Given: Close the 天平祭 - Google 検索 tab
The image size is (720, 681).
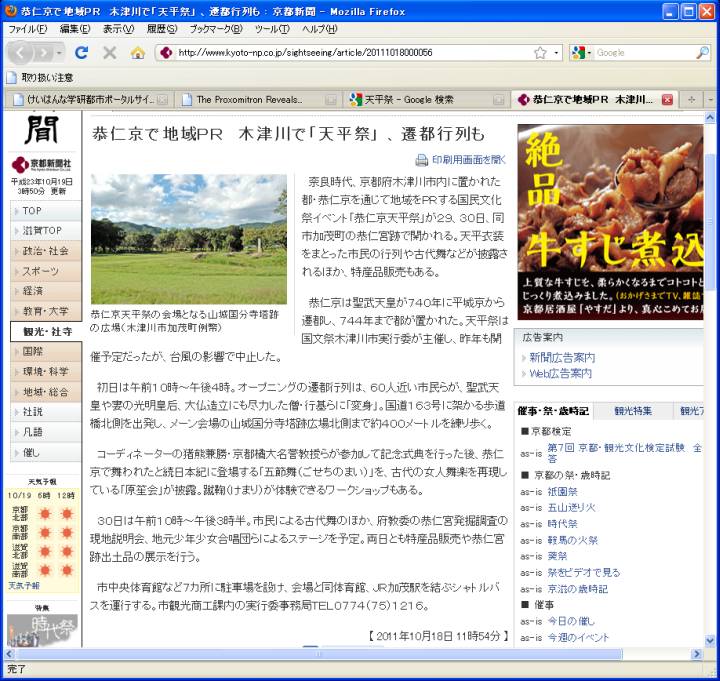Looking at the screenshot, I should [498, 99].
